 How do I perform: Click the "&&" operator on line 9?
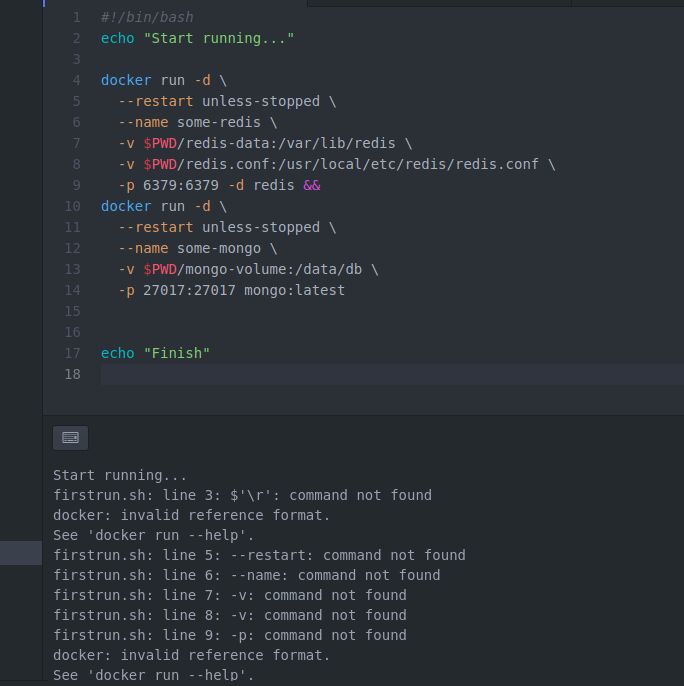coord(312,186)
